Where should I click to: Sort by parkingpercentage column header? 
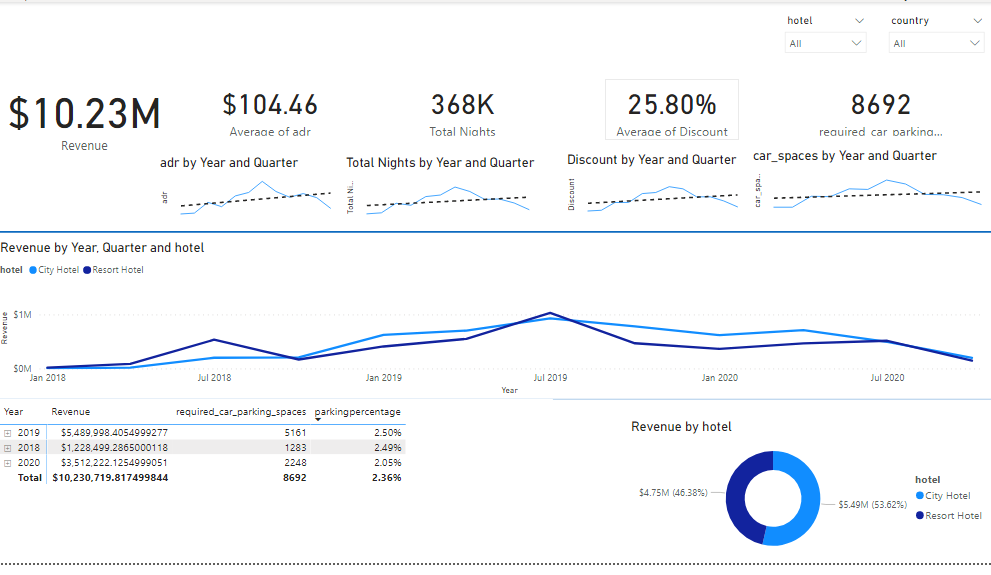tap(358, 412)
